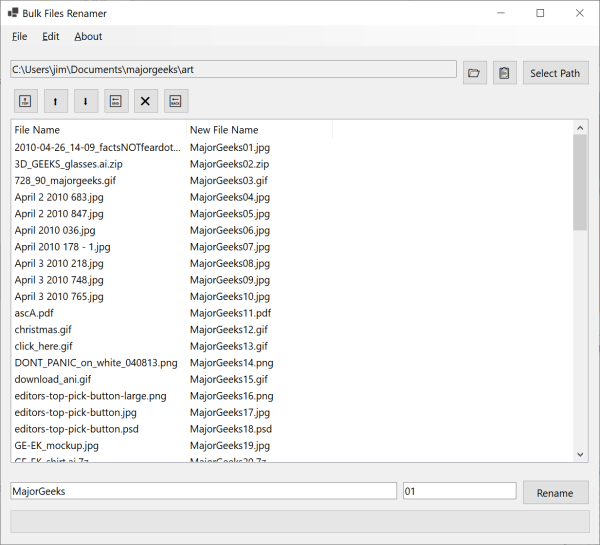Click new name MajorGeeks03.gif
Viewport: 600px width, 545px height.
tap(229, 180)
